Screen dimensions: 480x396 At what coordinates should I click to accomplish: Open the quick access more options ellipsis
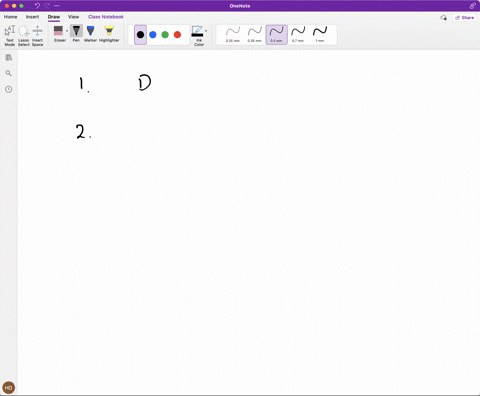tap(57, 6)
